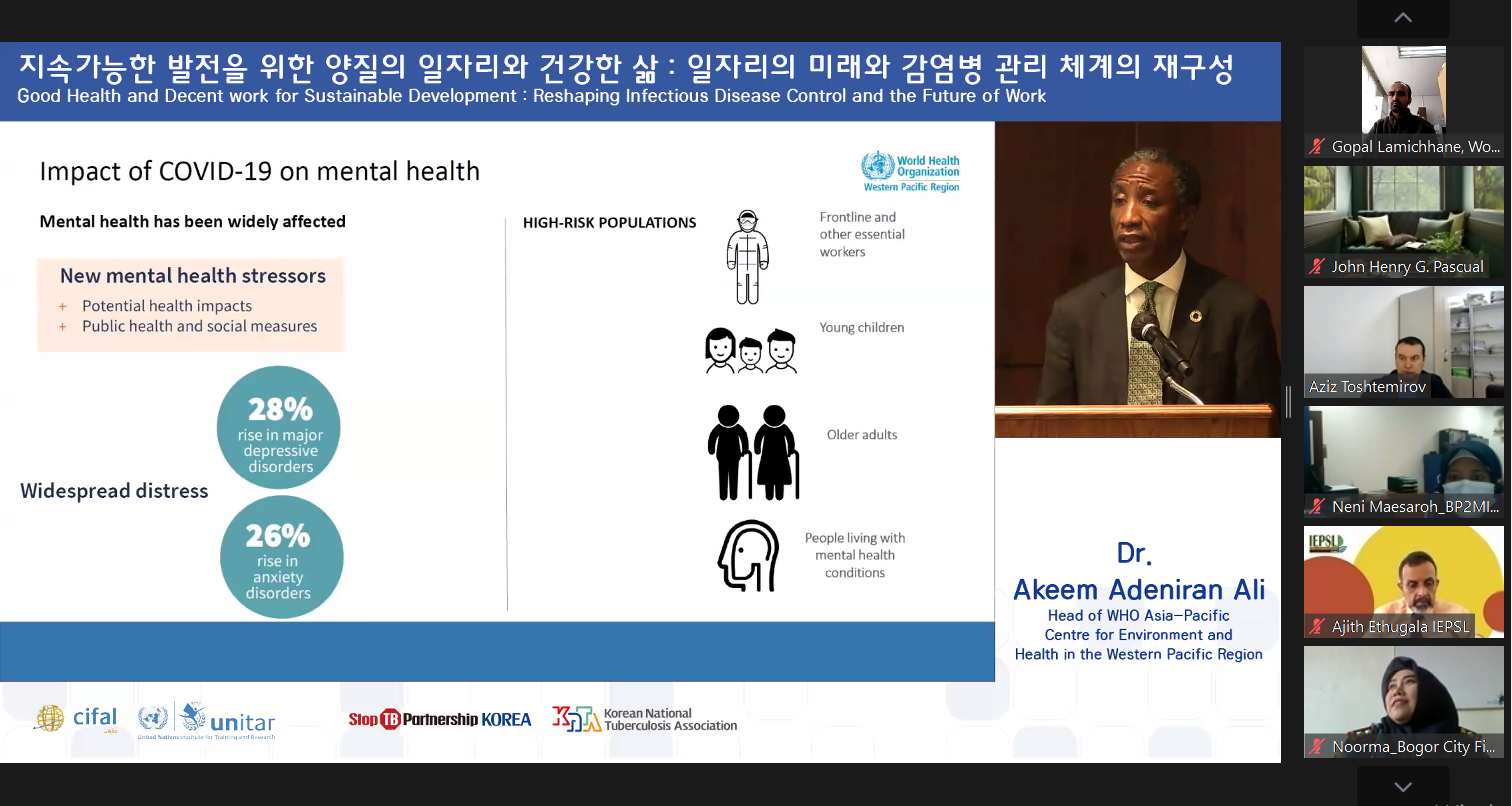Viewport: 1512px width, 806px height.
Task: Click the 'New mental health stressors' heading
Action: point(193,276)
